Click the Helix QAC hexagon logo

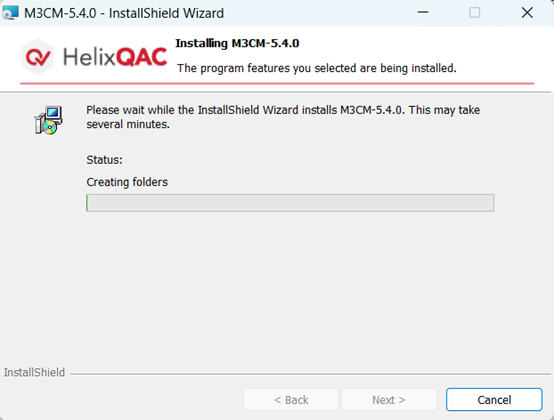pos(38,57)
